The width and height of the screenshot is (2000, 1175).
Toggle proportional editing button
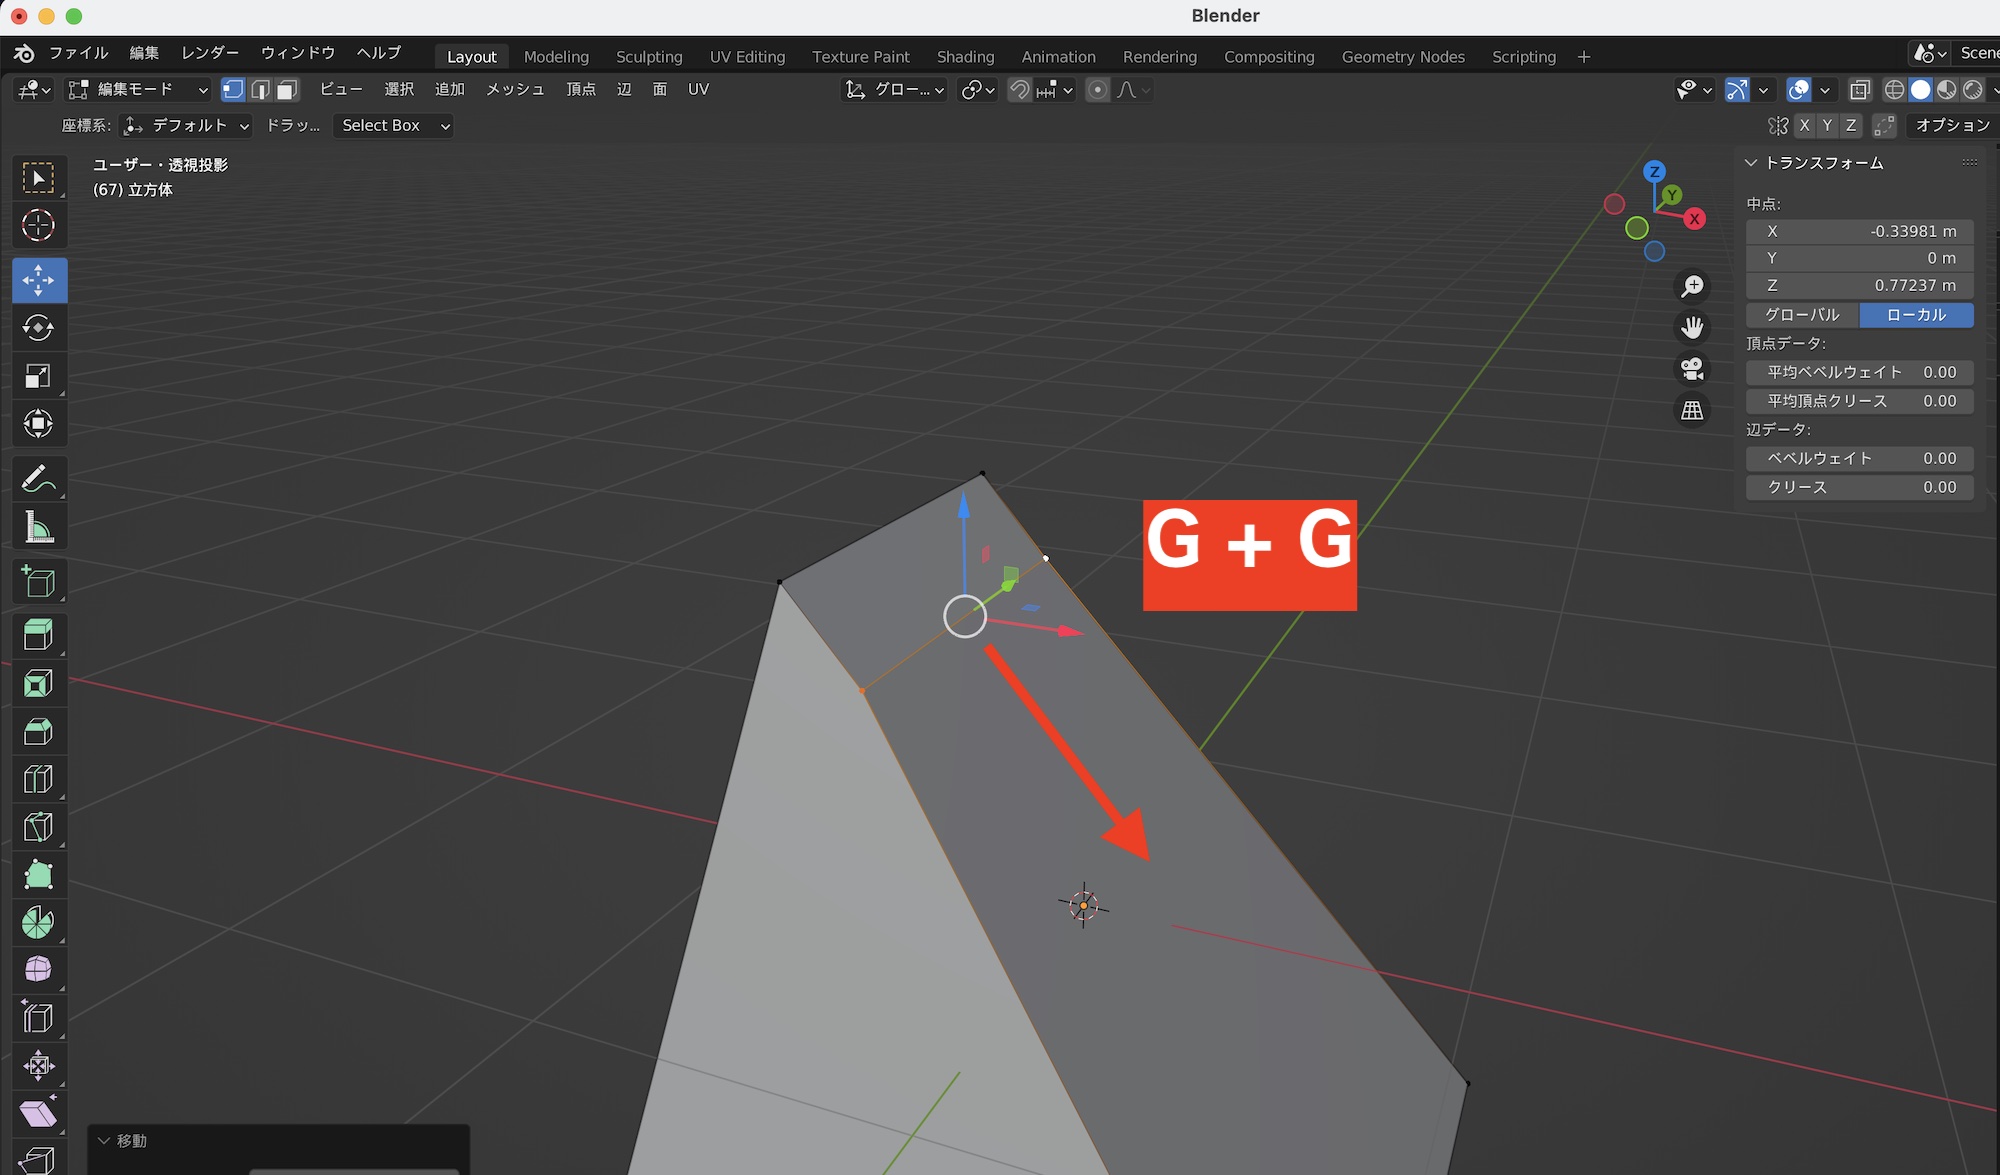point(1097,90)
